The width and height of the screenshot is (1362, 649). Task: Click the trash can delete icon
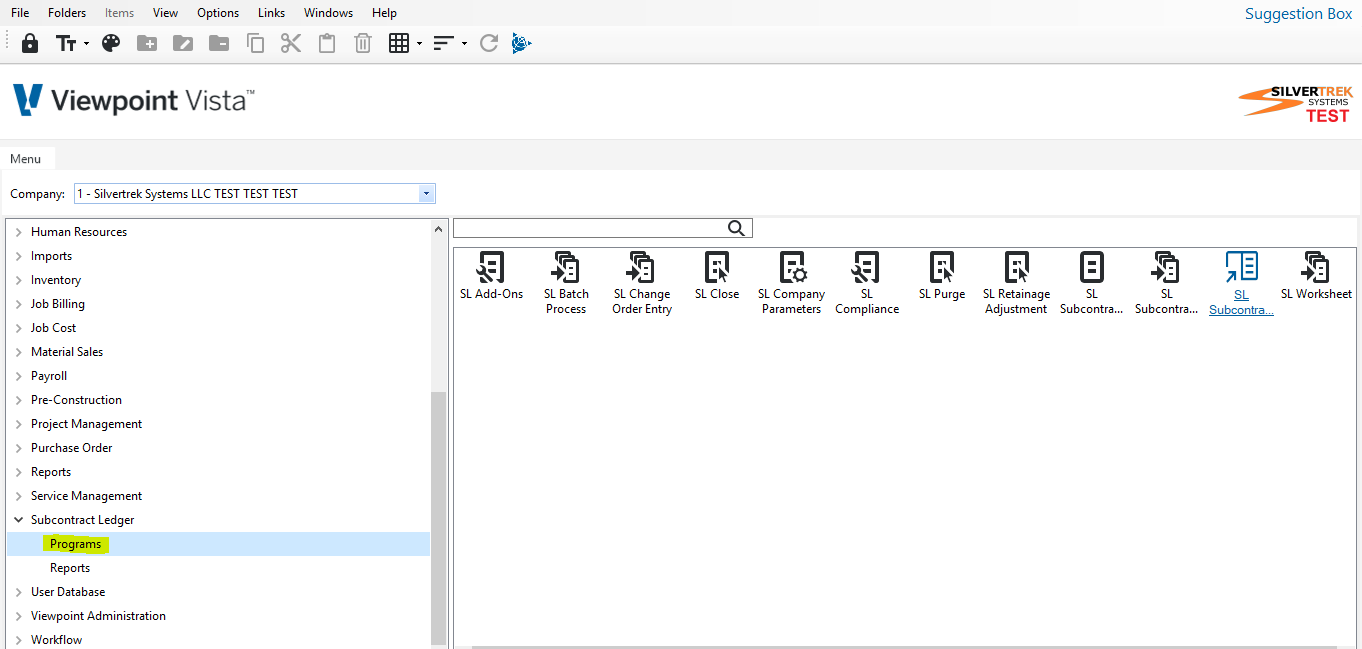tap(363, 43)
